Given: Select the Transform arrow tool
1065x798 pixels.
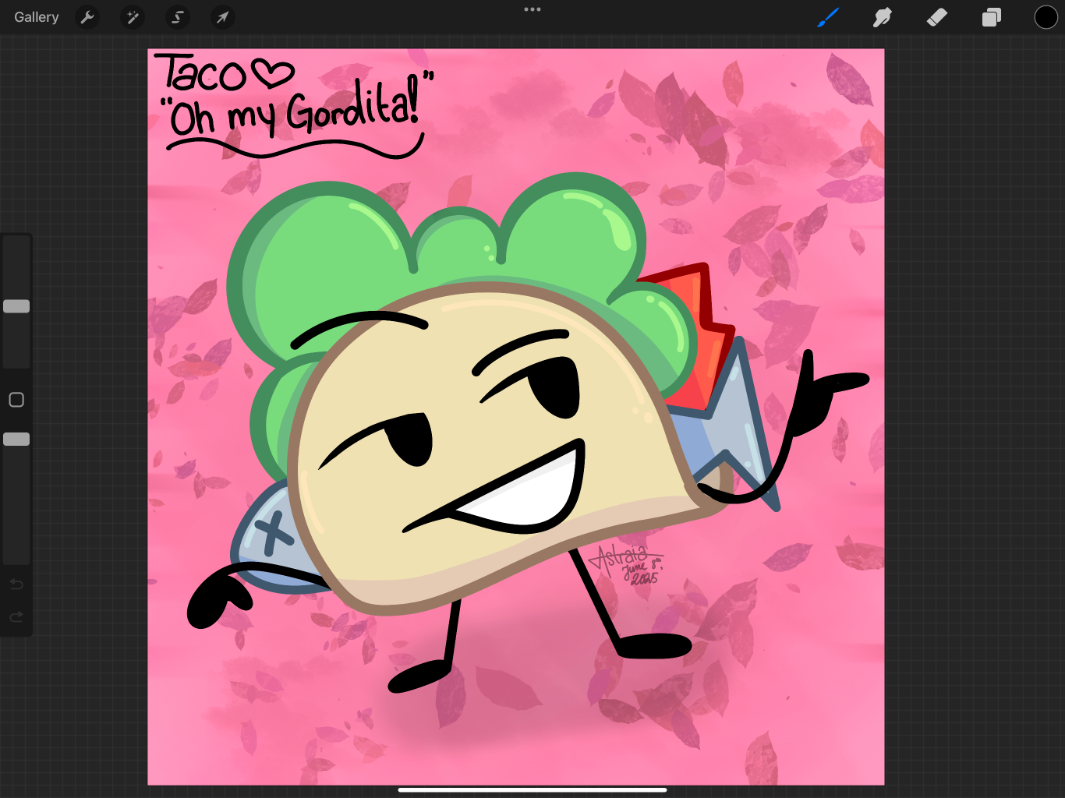Looking at the screenshot, I should [x=222, y=17].
